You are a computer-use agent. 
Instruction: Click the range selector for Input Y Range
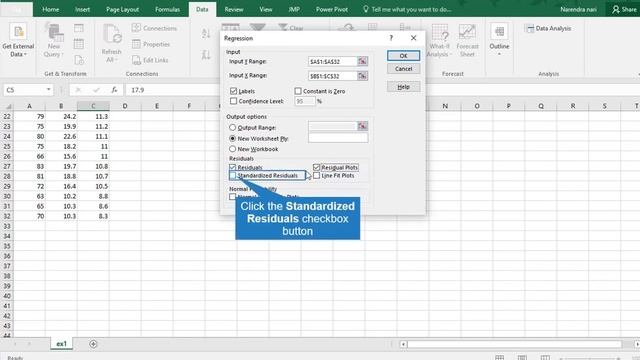(x=362, y=61)
